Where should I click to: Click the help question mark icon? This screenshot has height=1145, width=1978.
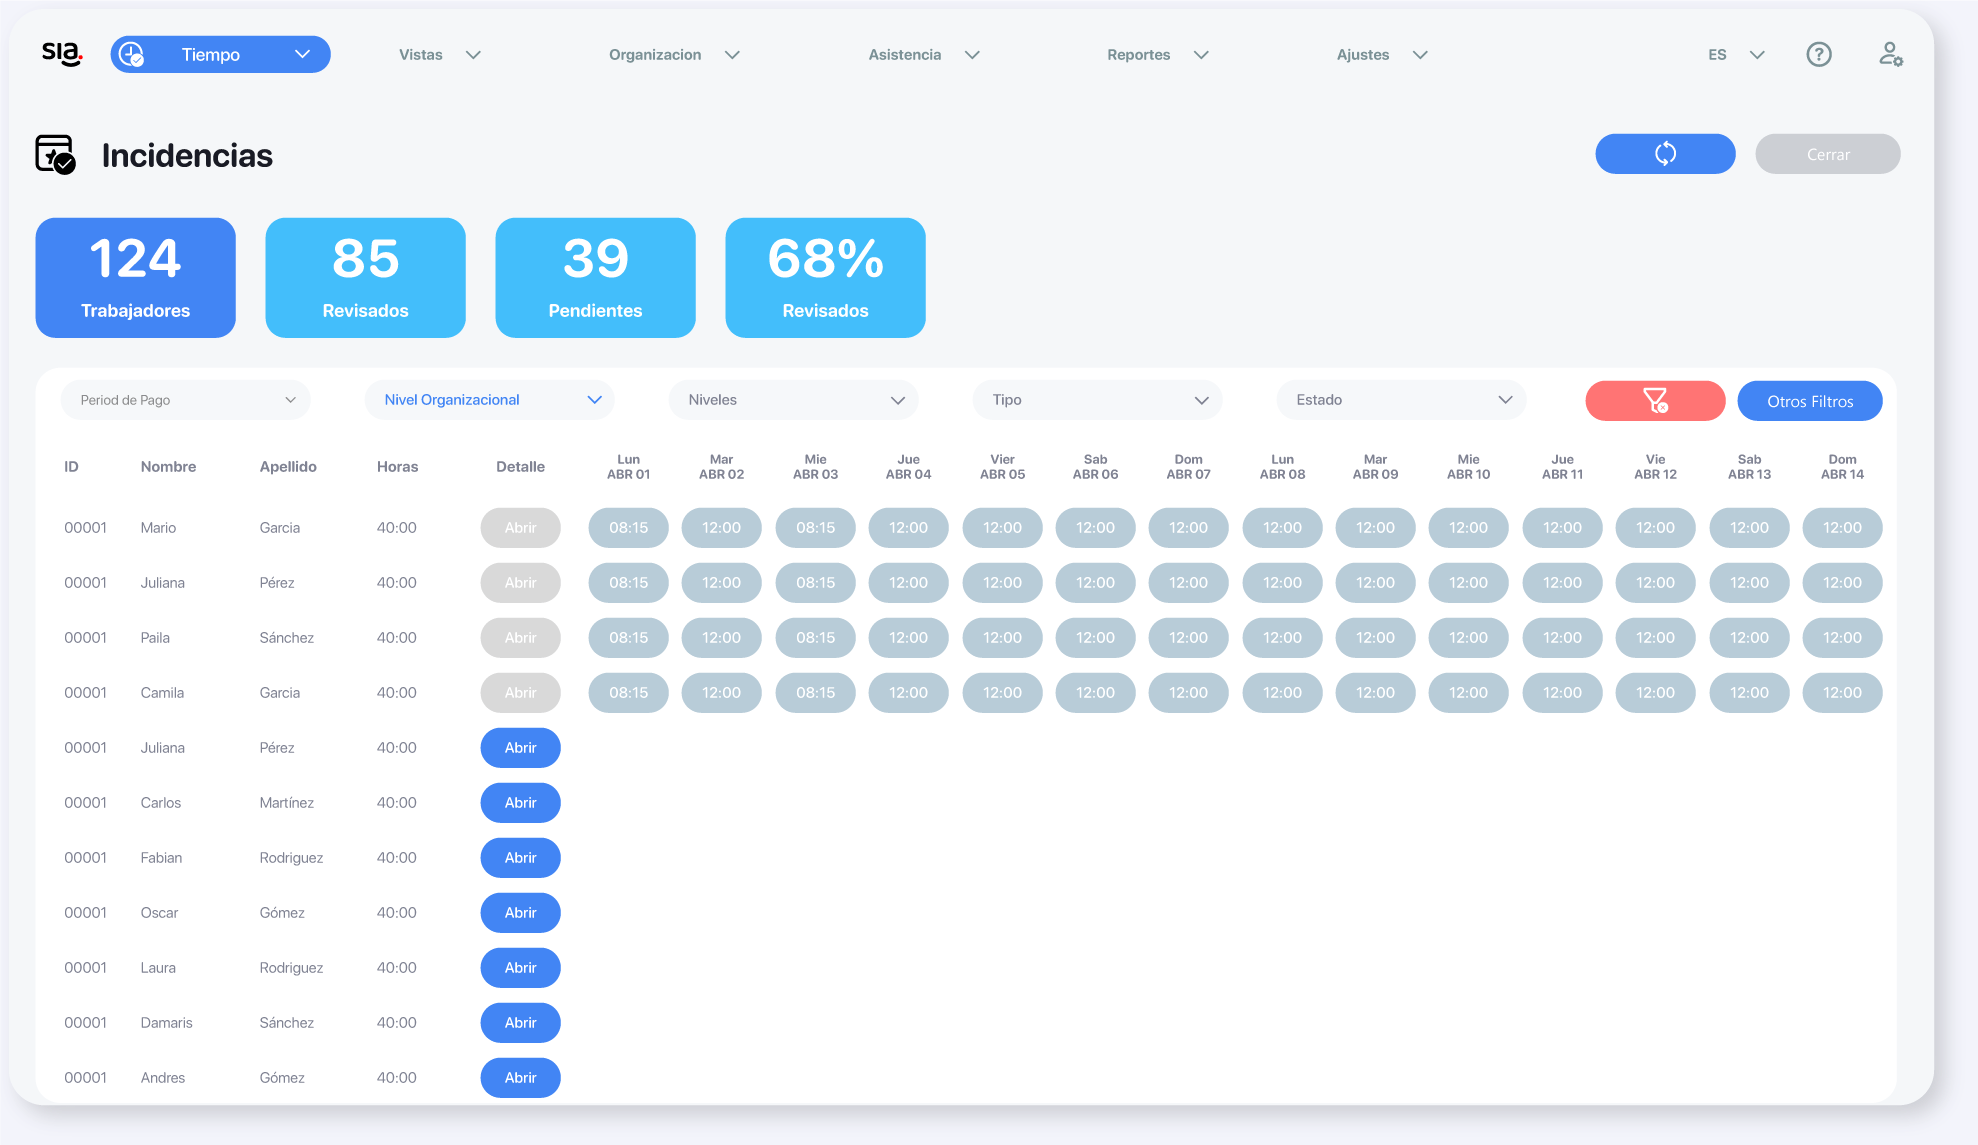point(1818,55)
